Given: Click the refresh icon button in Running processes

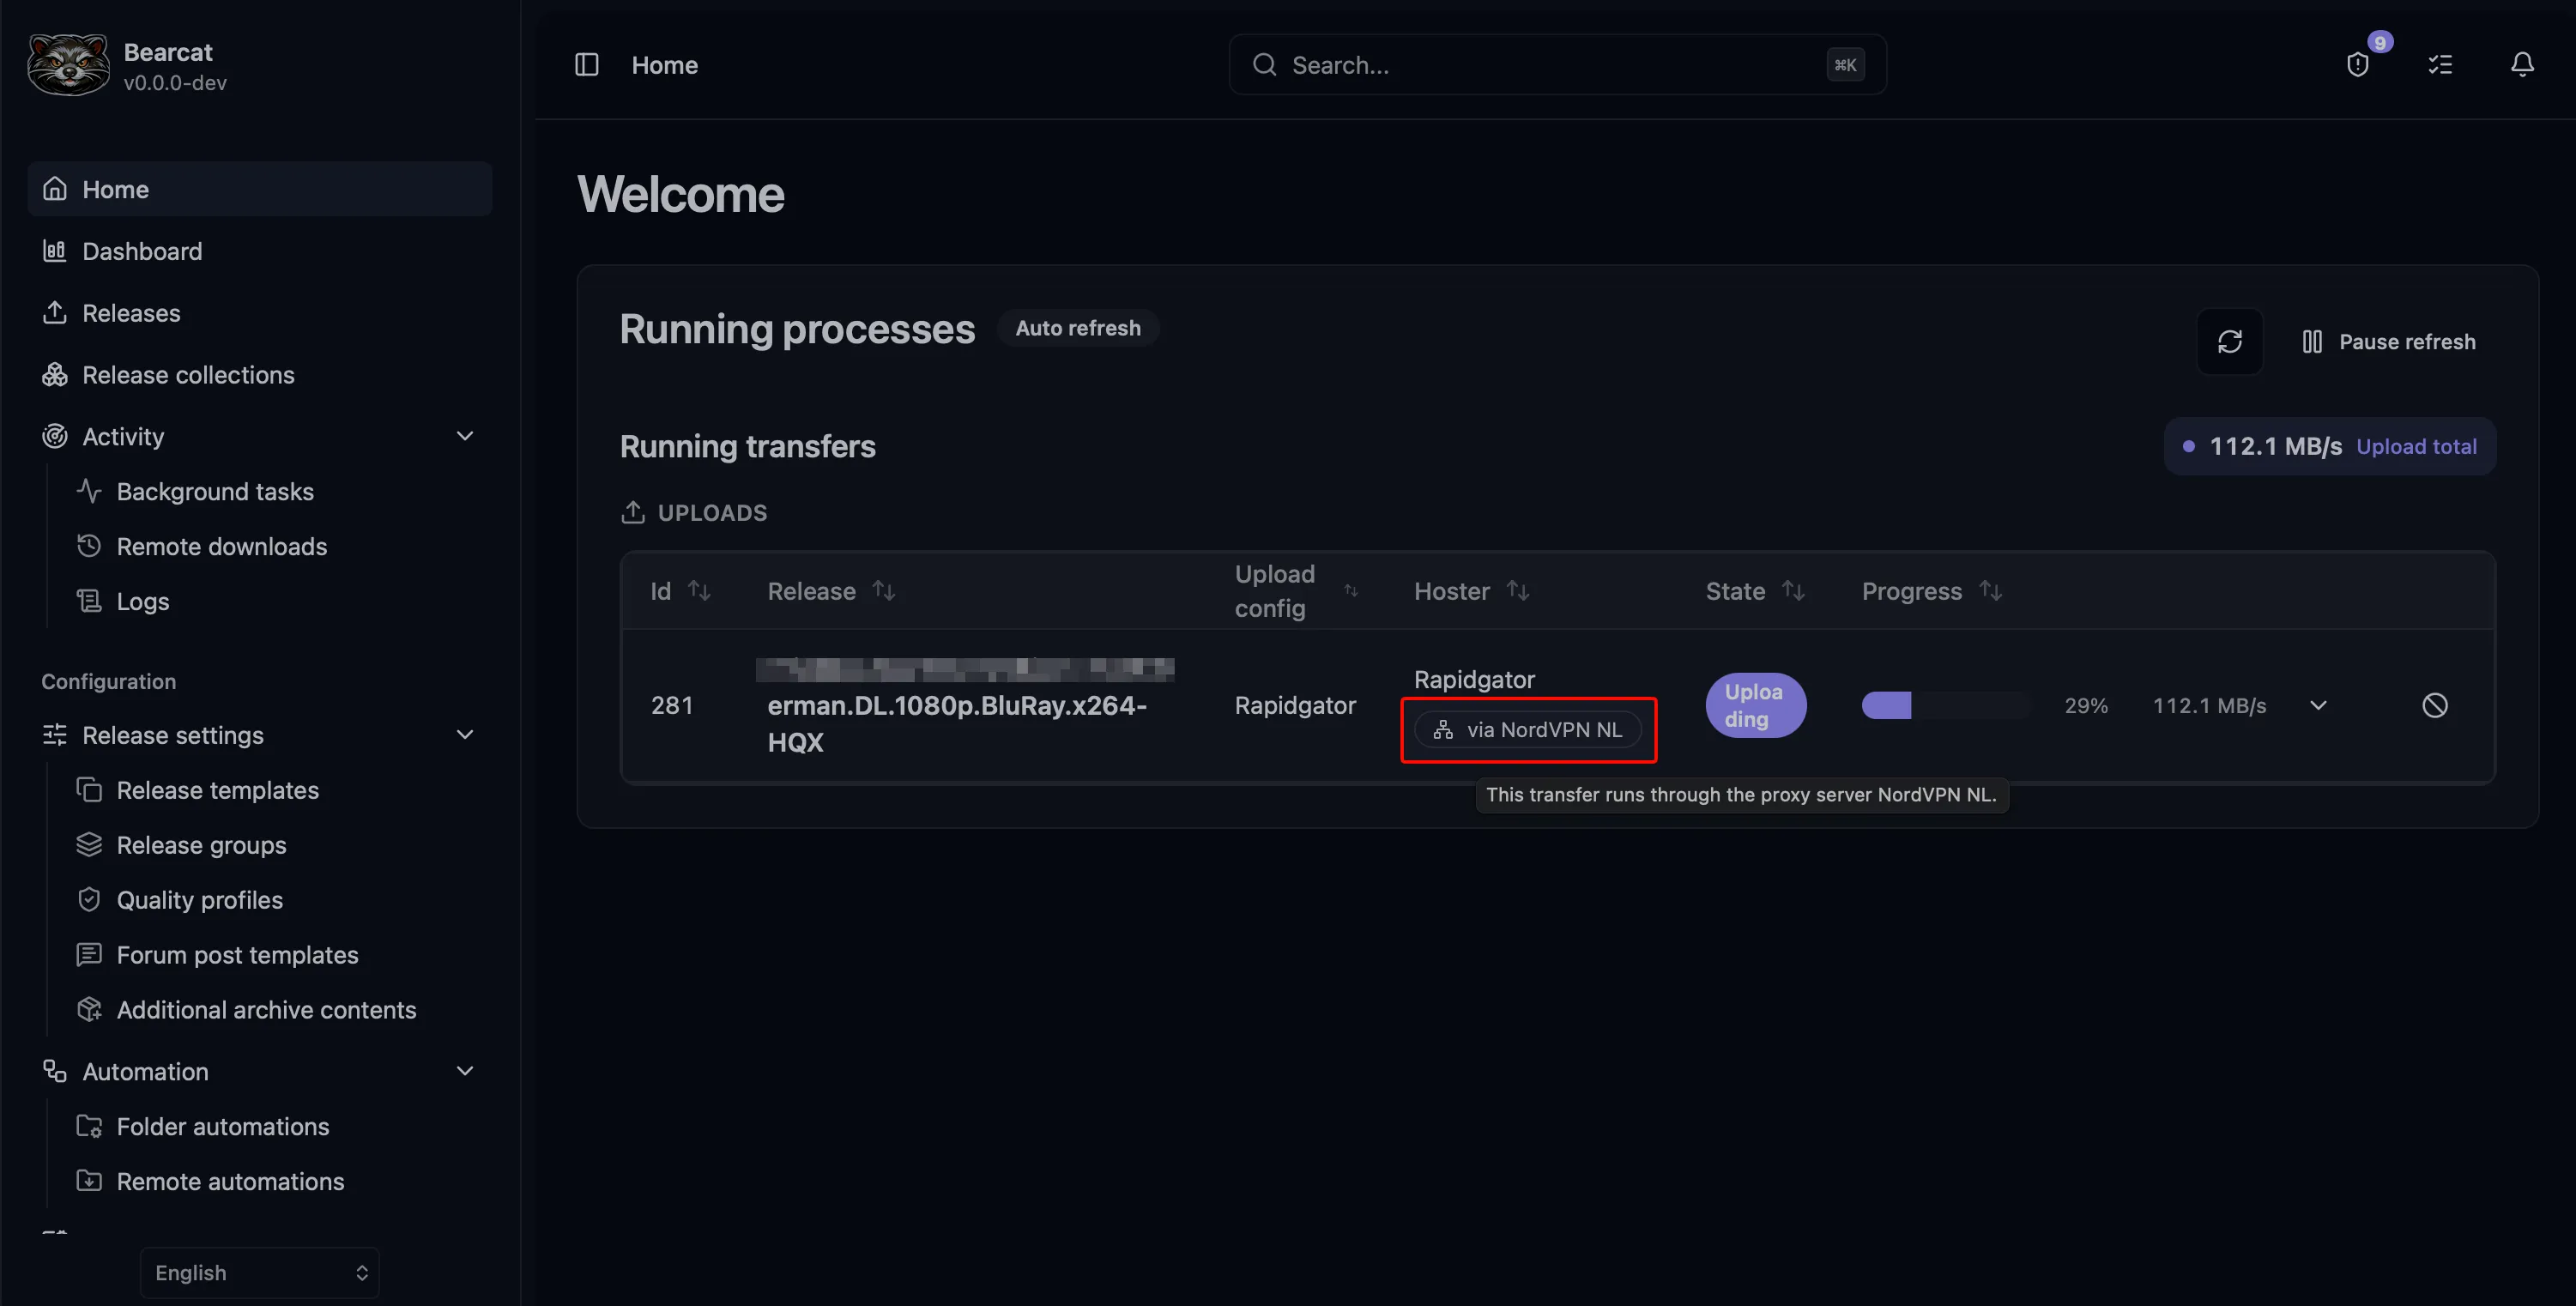Looking at the screenshot, I should click(2229, 342).
